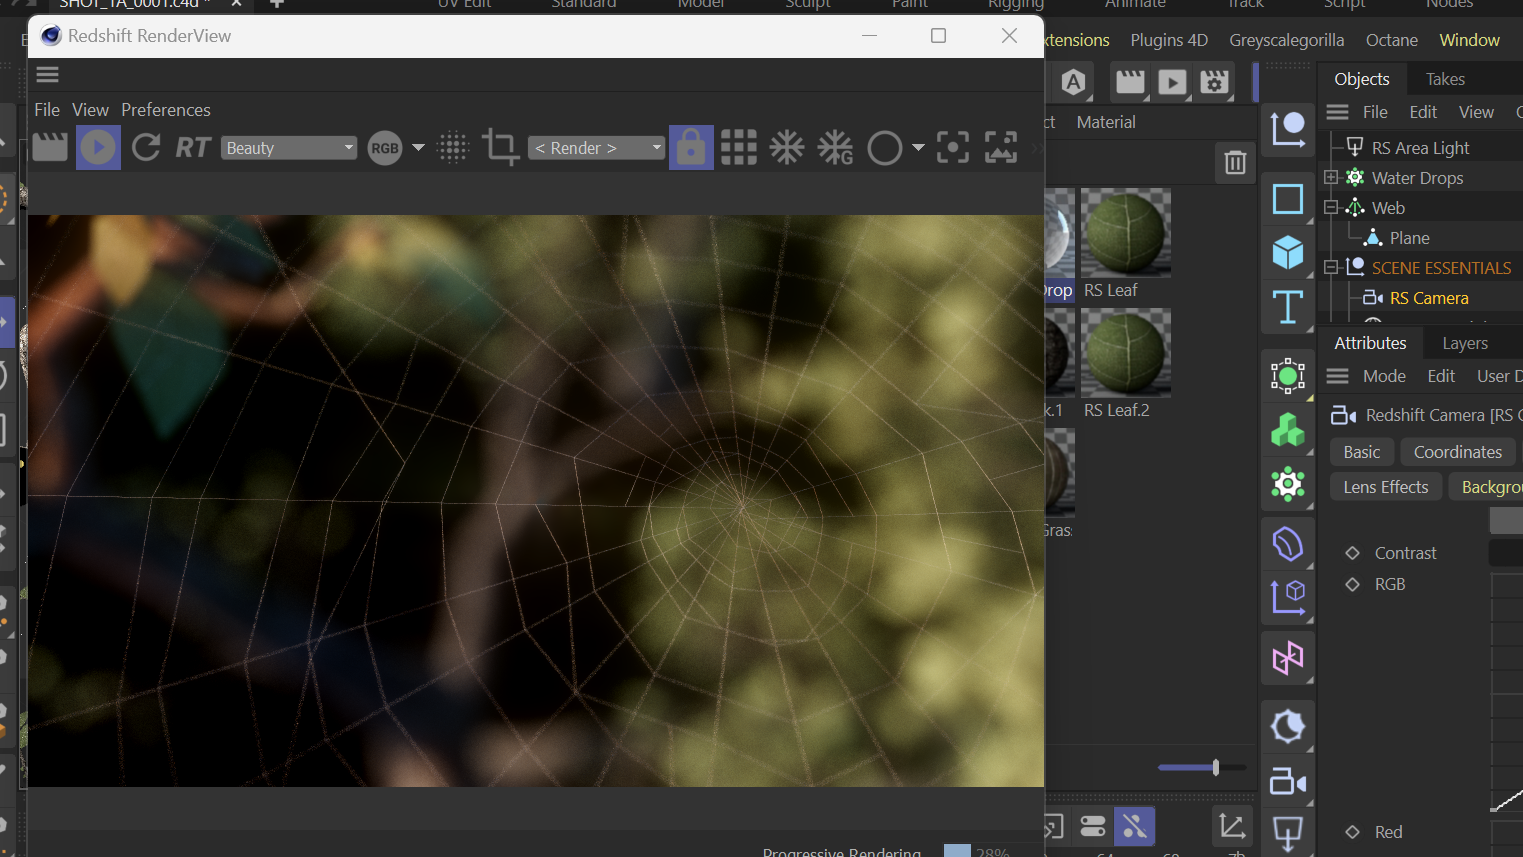Select the RS Camera object
The width and height of the screenshot is (1523, 857).
pos(1429,298)
